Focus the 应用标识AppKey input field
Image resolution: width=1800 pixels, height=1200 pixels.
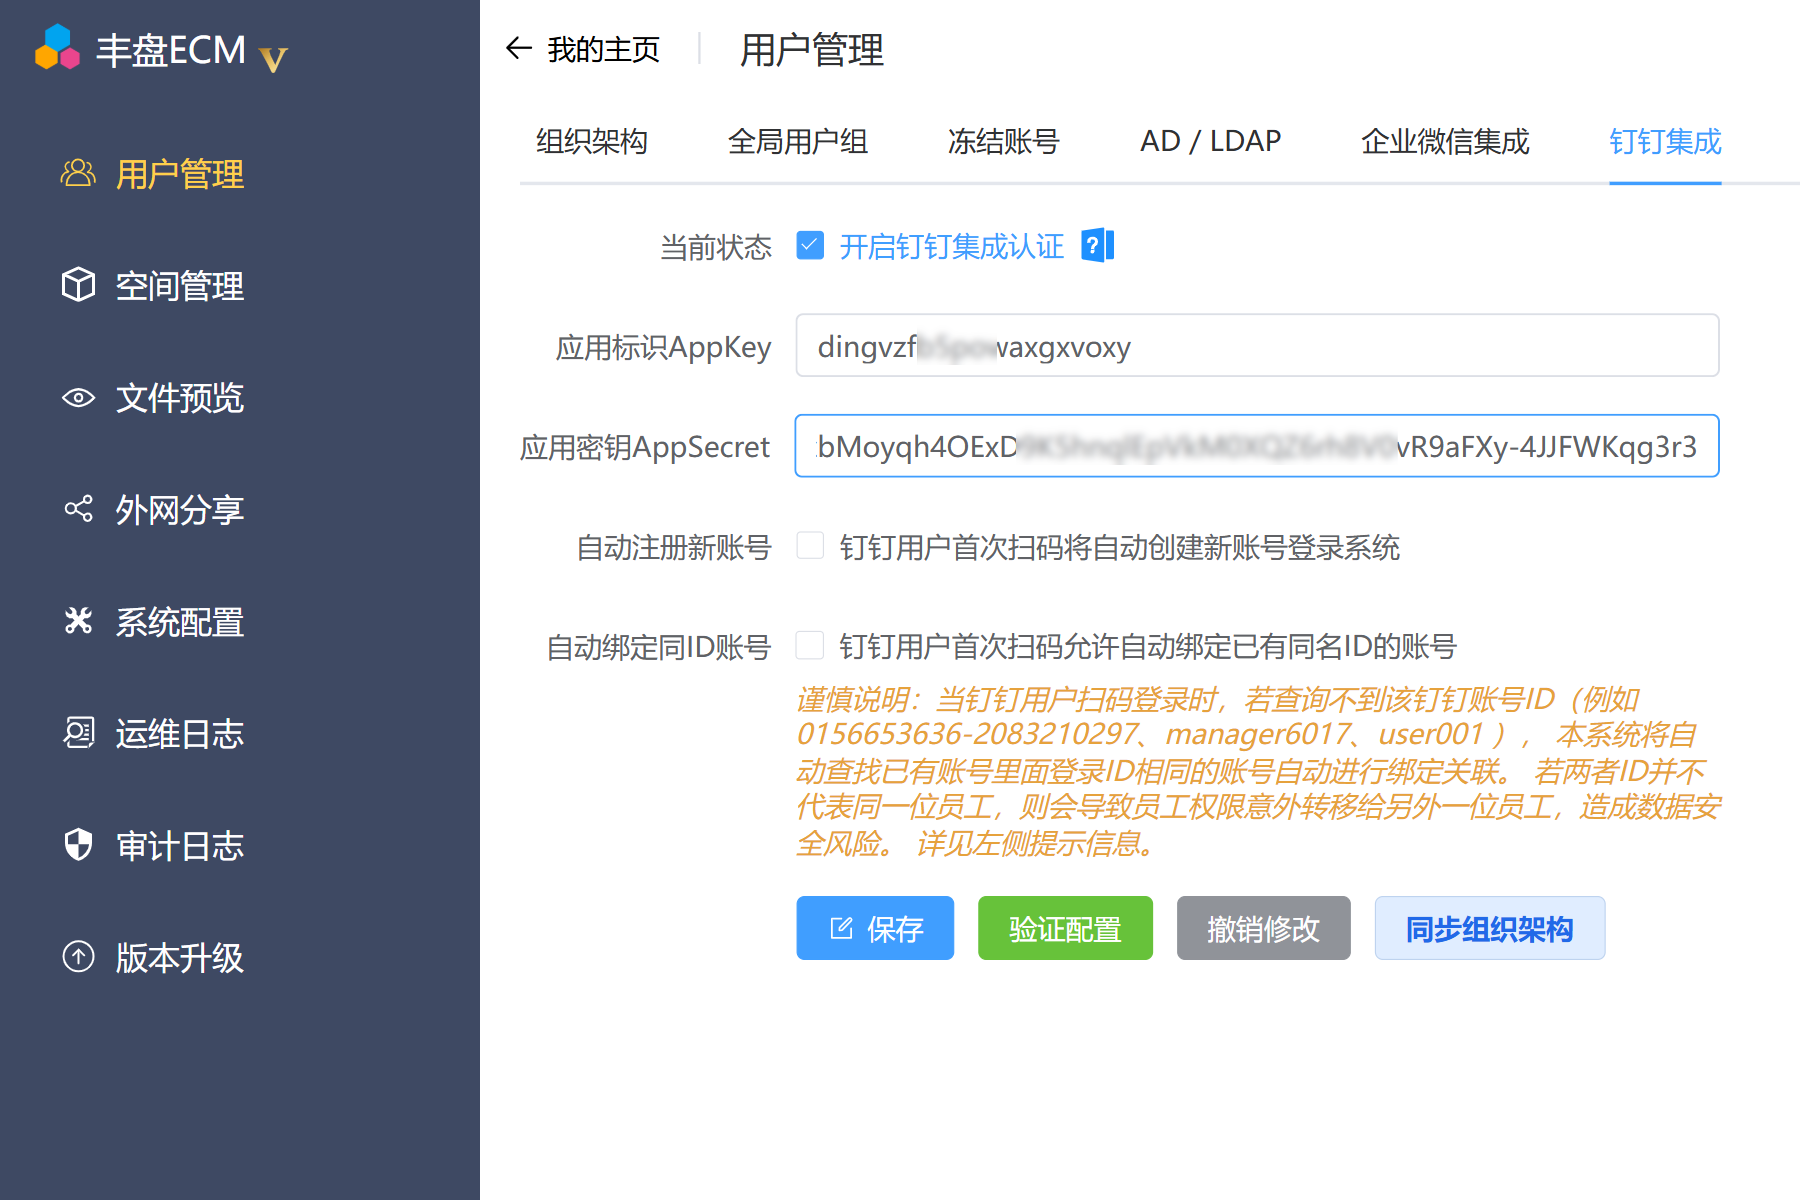[1257, 346]
